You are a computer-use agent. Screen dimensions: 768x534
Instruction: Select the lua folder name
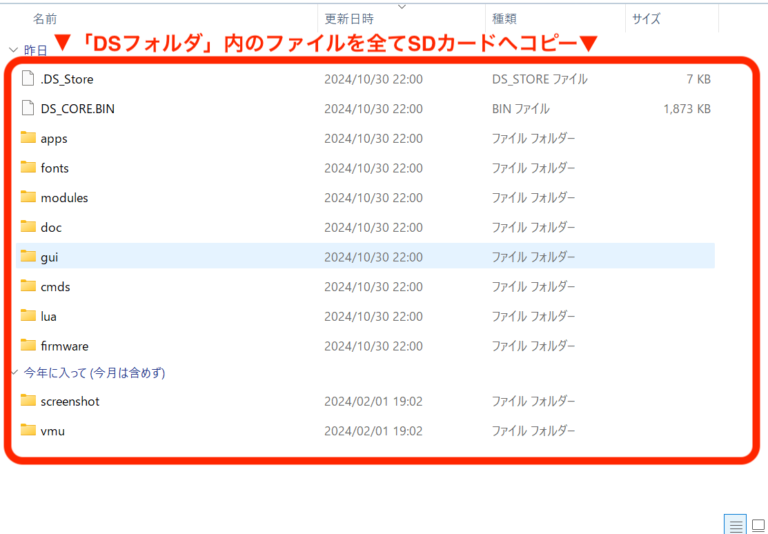(x=48, y=316)
